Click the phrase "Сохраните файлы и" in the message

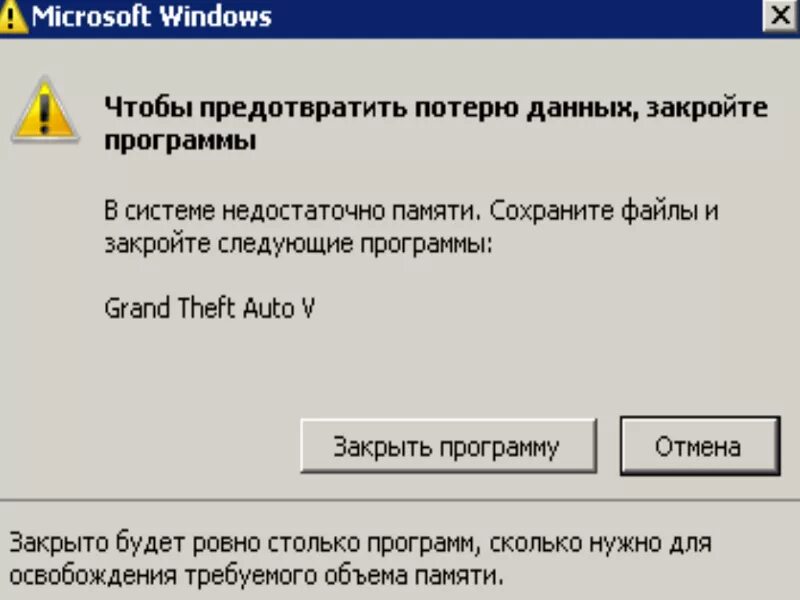[x=604, y=211]
